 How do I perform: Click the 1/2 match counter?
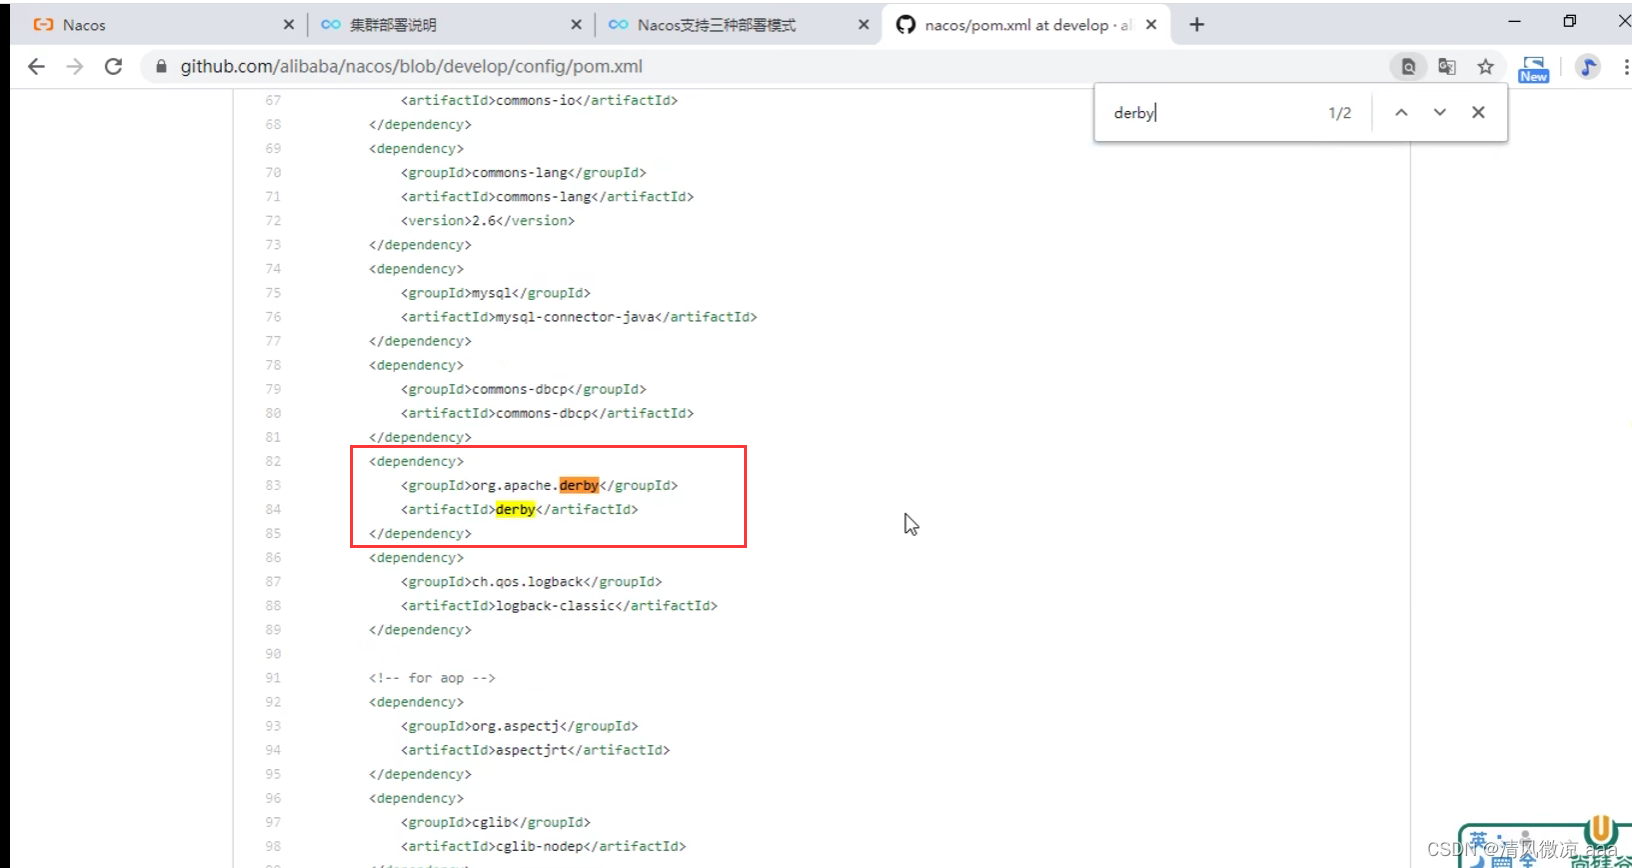pyautogui.click(x=1339, y=113)
